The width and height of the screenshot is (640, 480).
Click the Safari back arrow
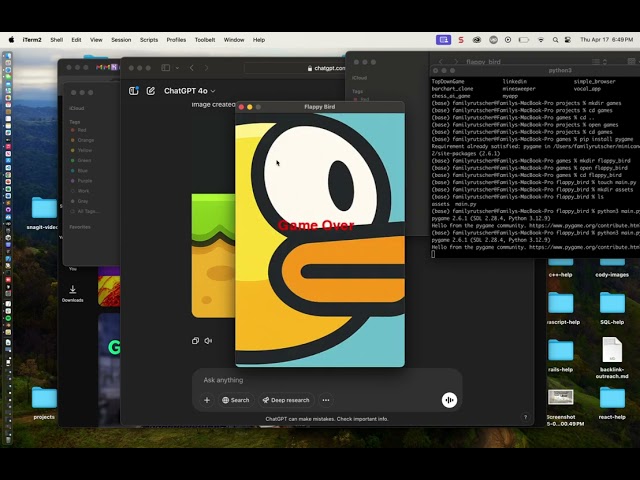[x=192, y=68]
